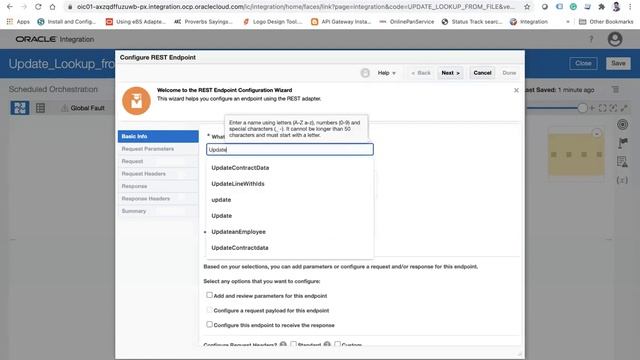The image size is (640, 360).
Task: Check Configure this endpoint to receive the response
Action: pyautogui.click(x=209, y=324)
